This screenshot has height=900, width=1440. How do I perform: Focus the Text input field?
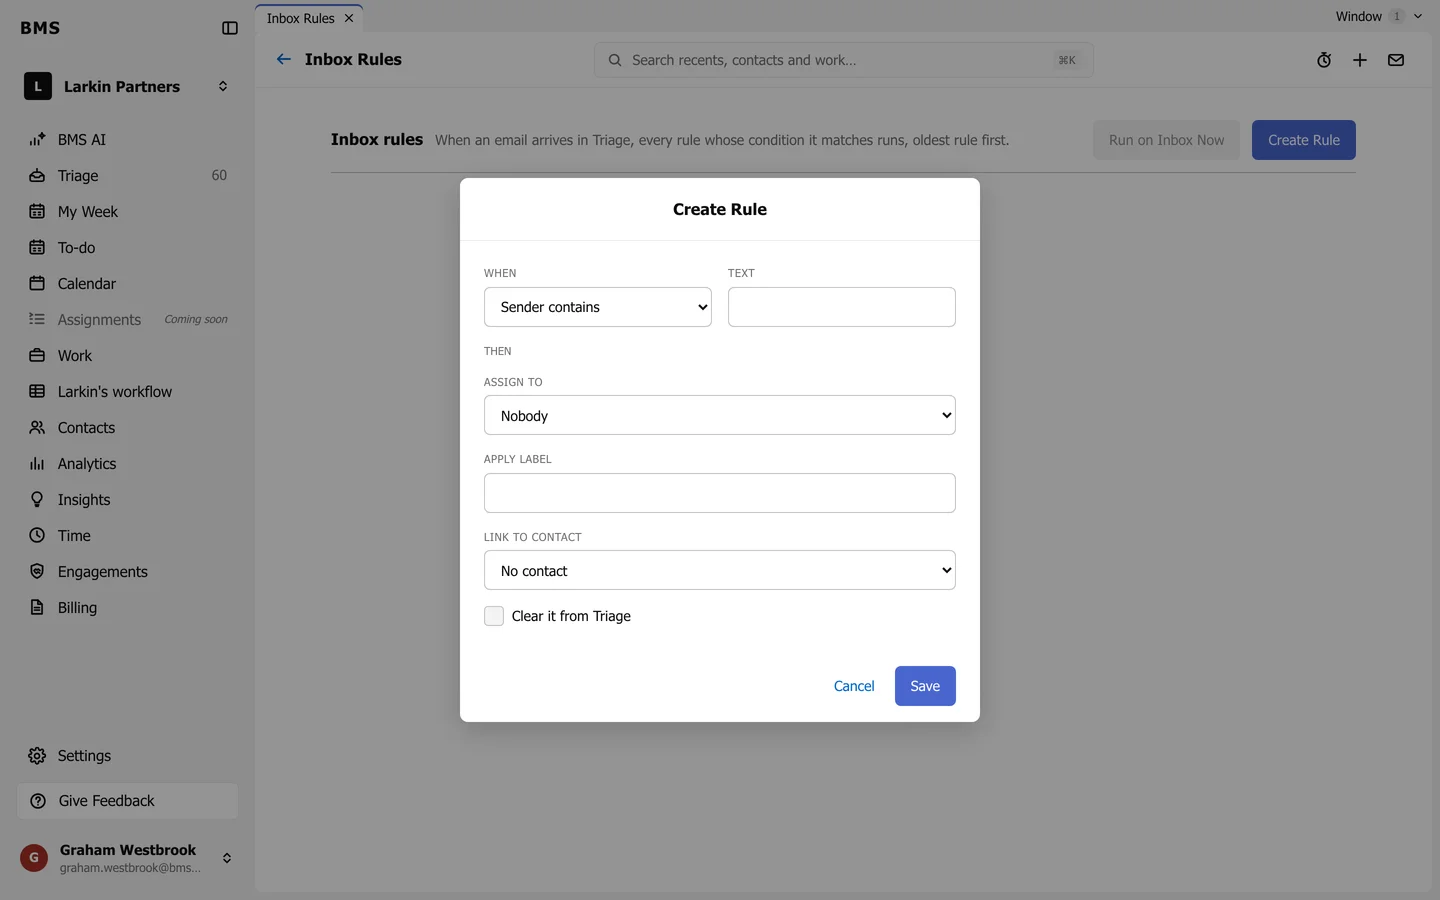click(x=842, y=307)
